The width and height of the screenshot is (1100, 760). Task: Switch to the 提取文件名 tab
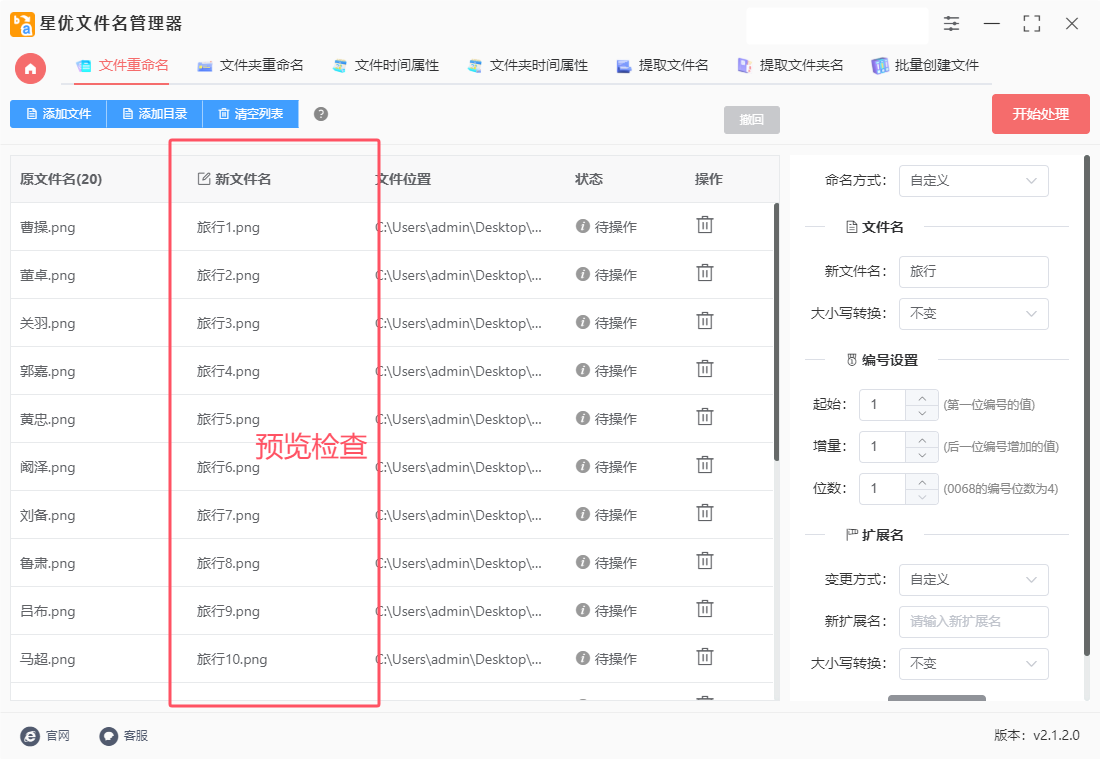click(662, 66)
